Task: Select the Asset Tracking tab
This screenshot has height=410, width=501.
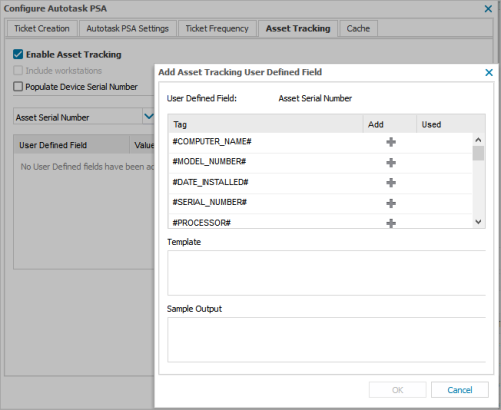Action: point(298,29)
